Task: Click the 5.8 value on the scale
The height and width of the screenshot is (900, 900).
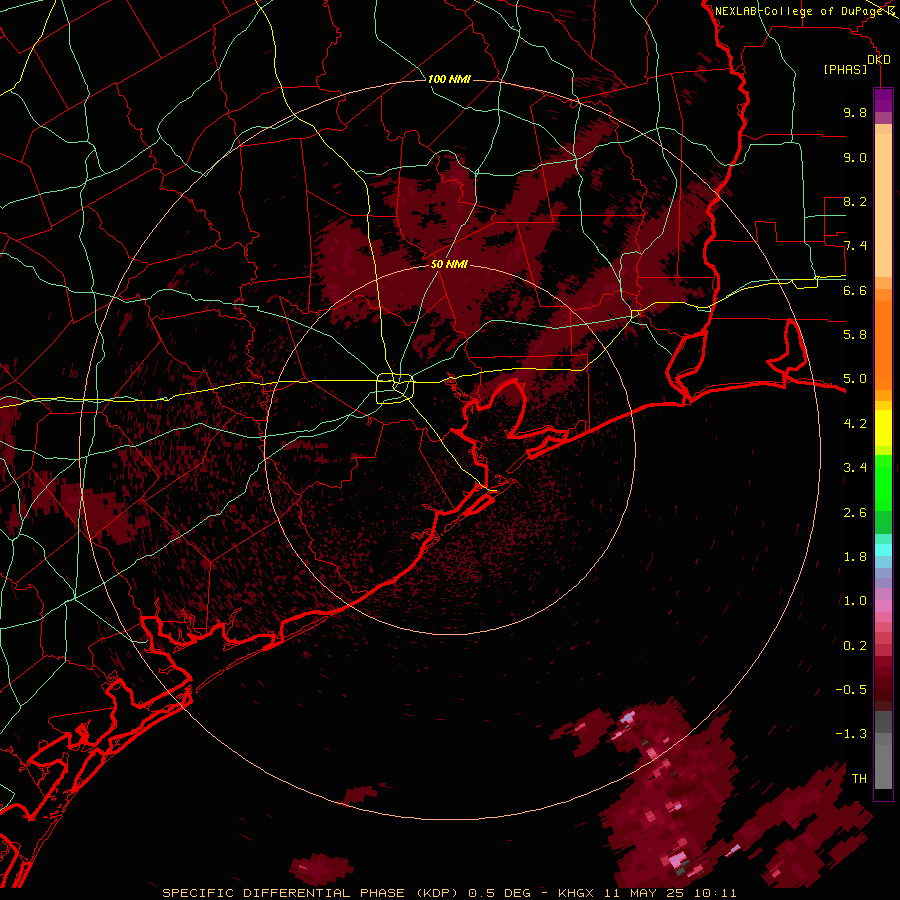Action: pos(855,334)
